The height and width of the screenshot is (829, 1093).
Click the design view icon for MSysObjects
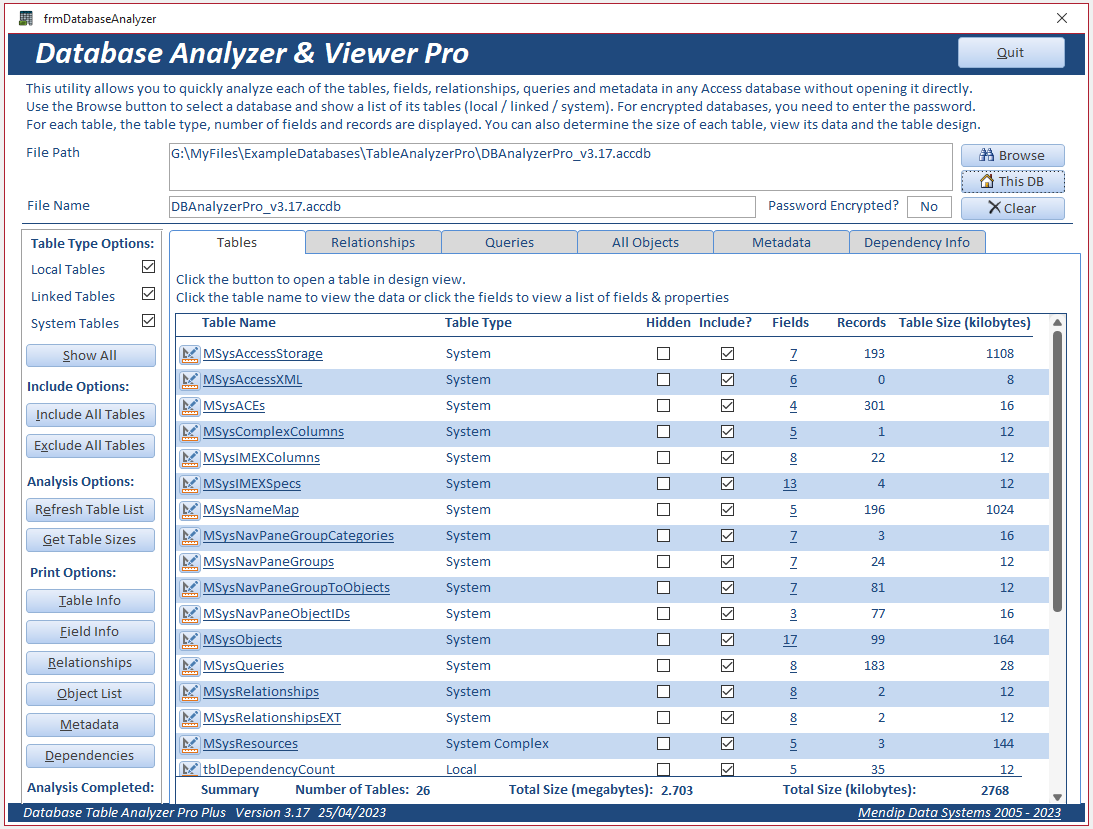coord(190,640)
